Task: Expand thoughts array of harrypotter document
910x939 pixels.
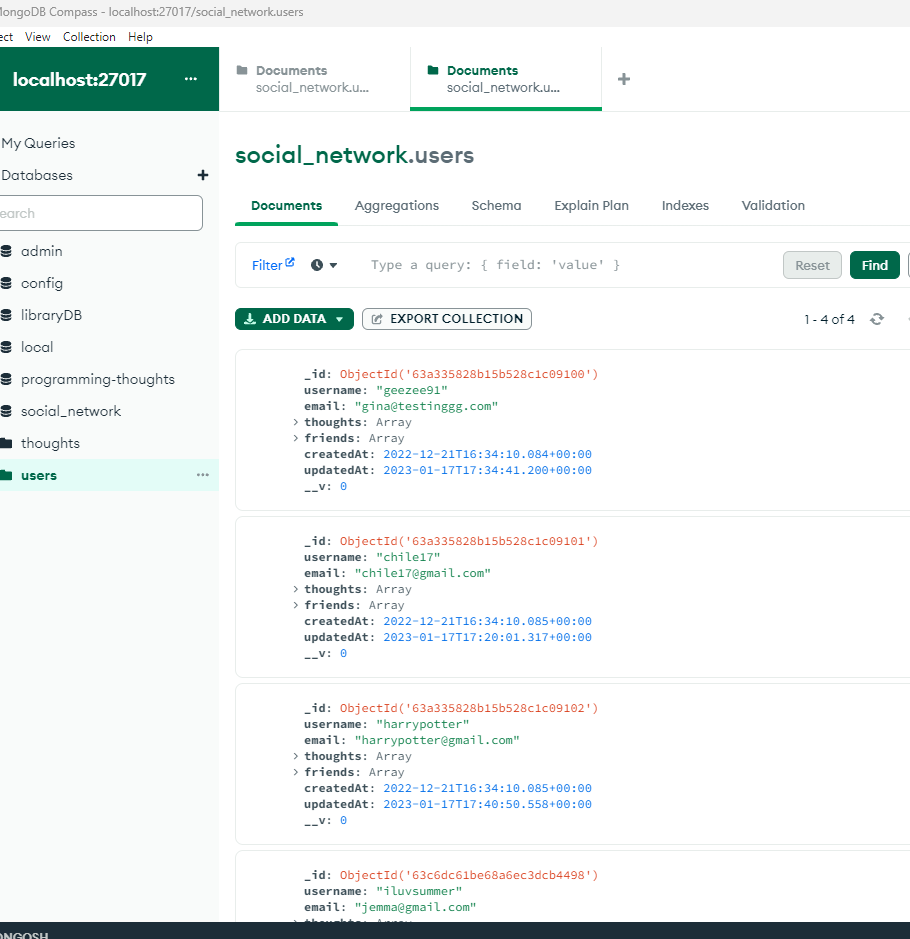Action: click(x=296, y=756)
